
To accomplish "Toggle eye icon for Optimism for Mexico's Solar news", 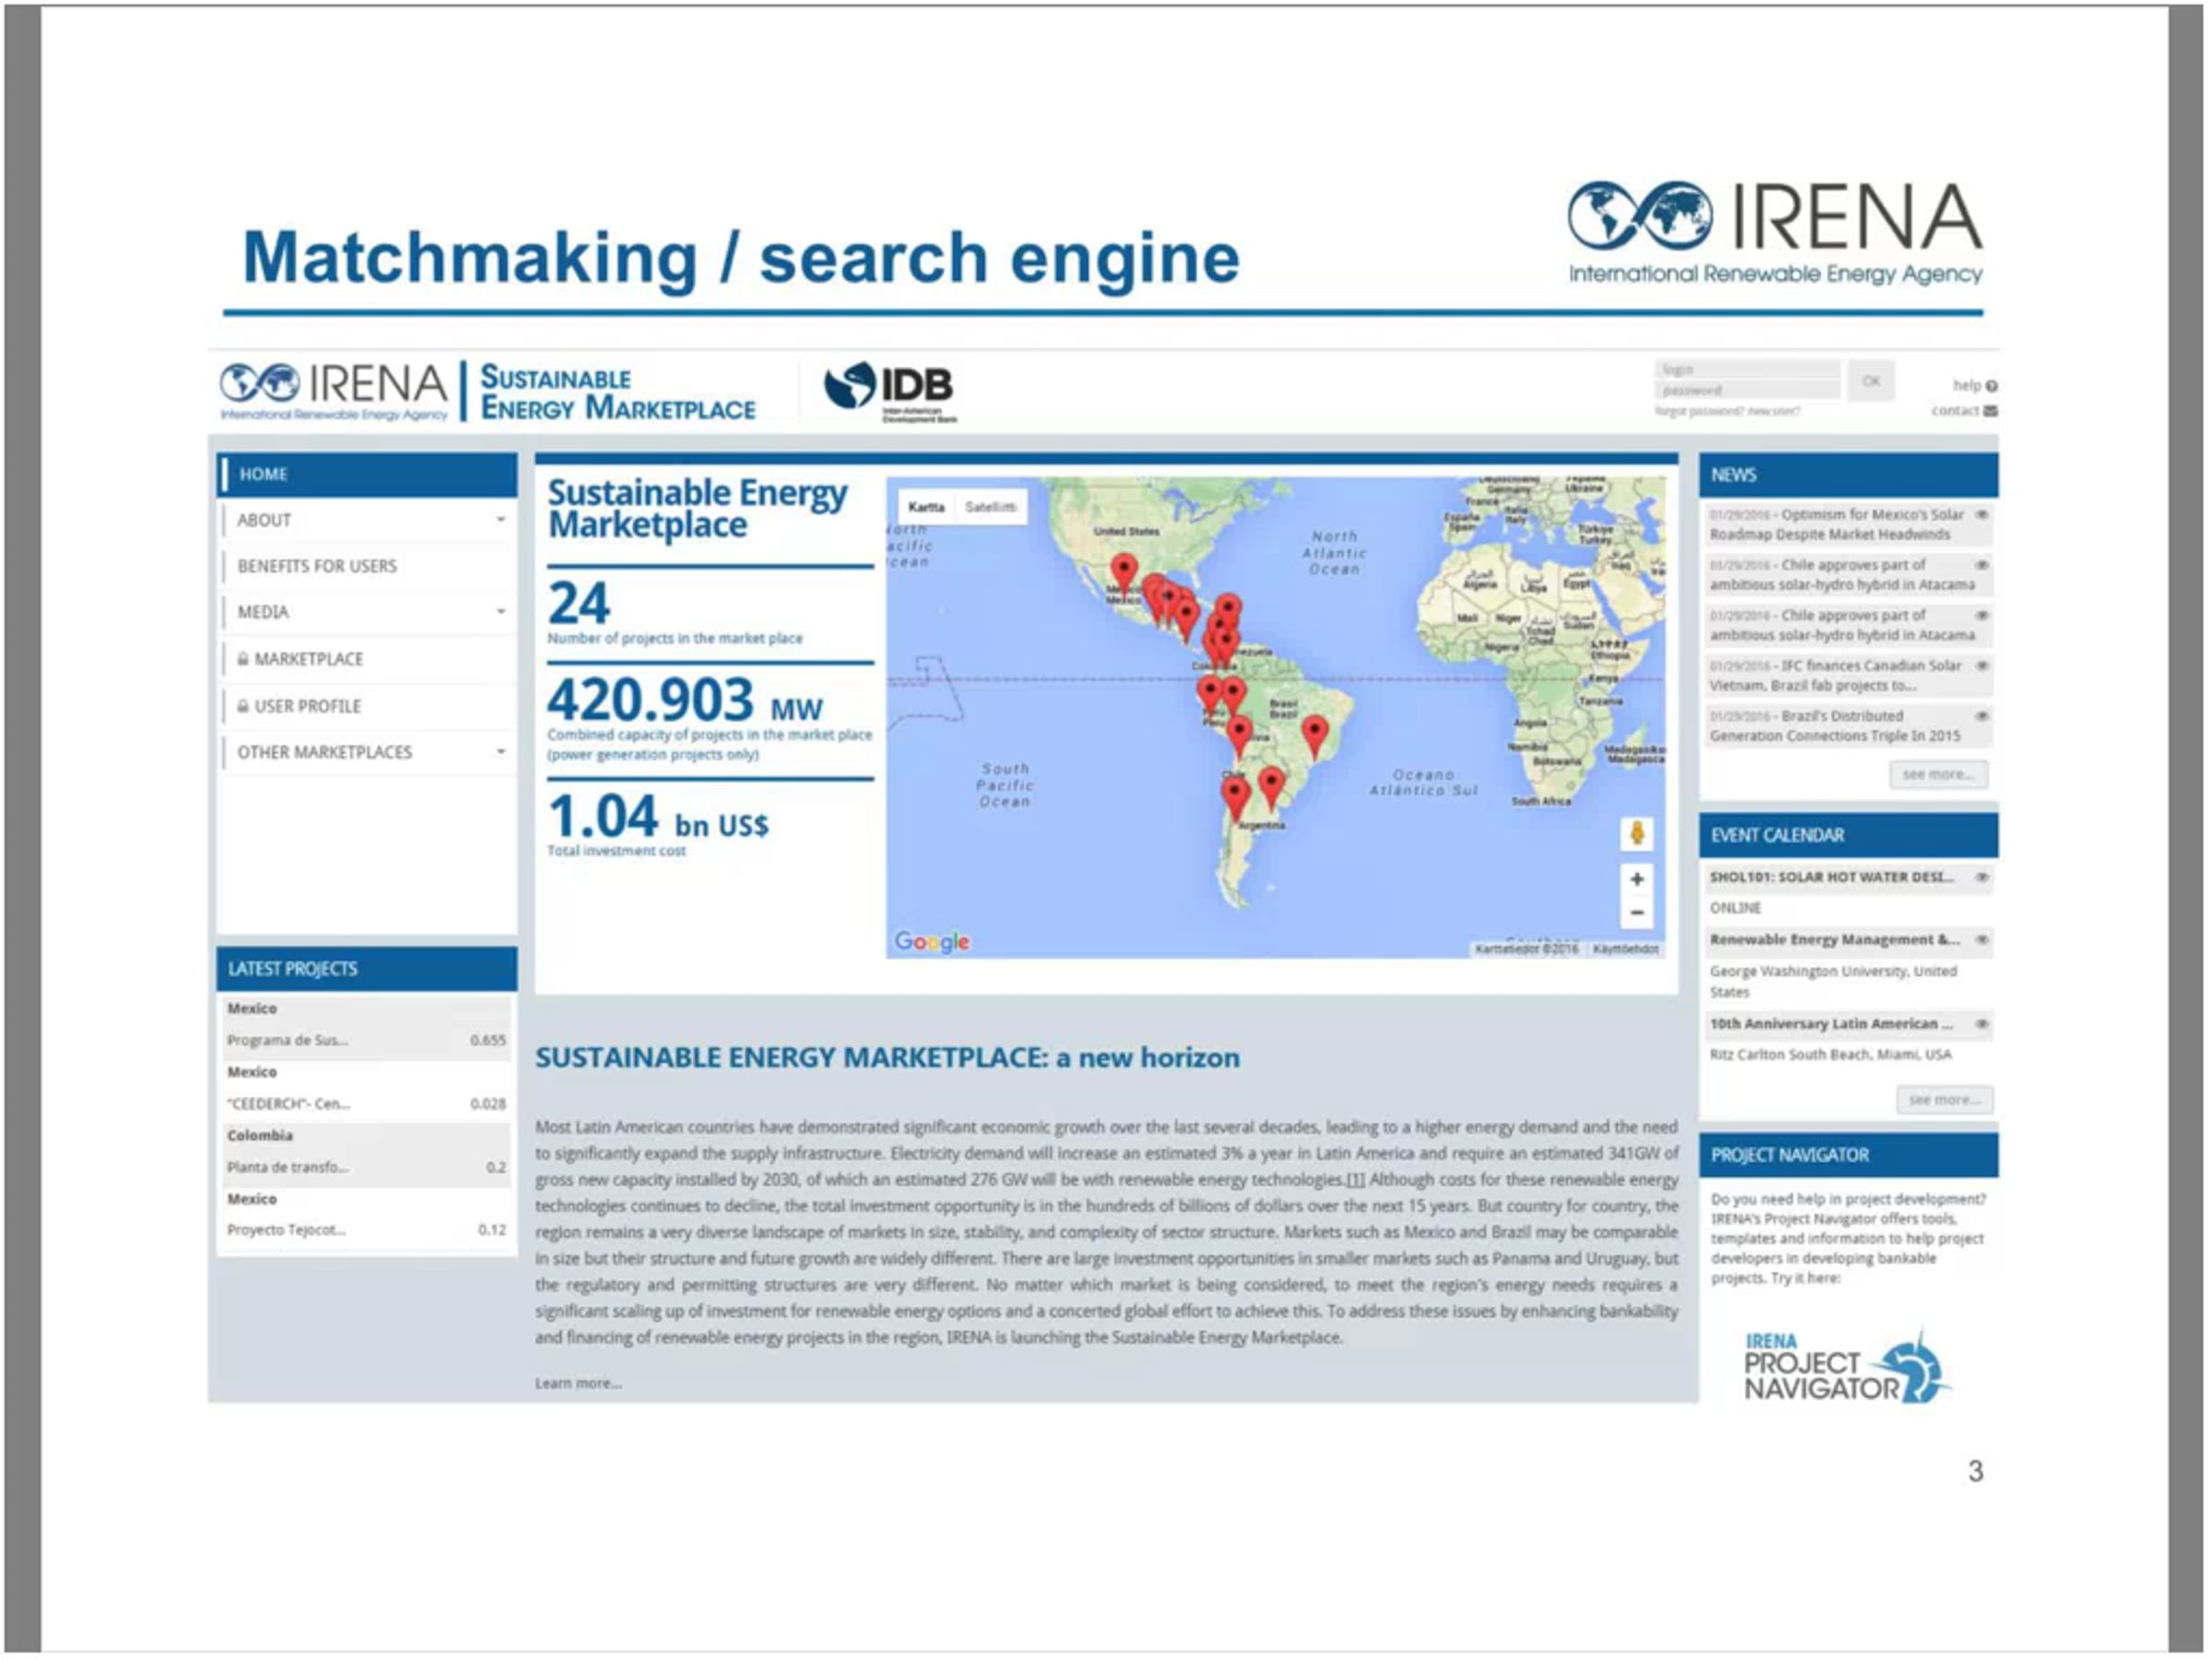I will click(x=1981, y=515).
